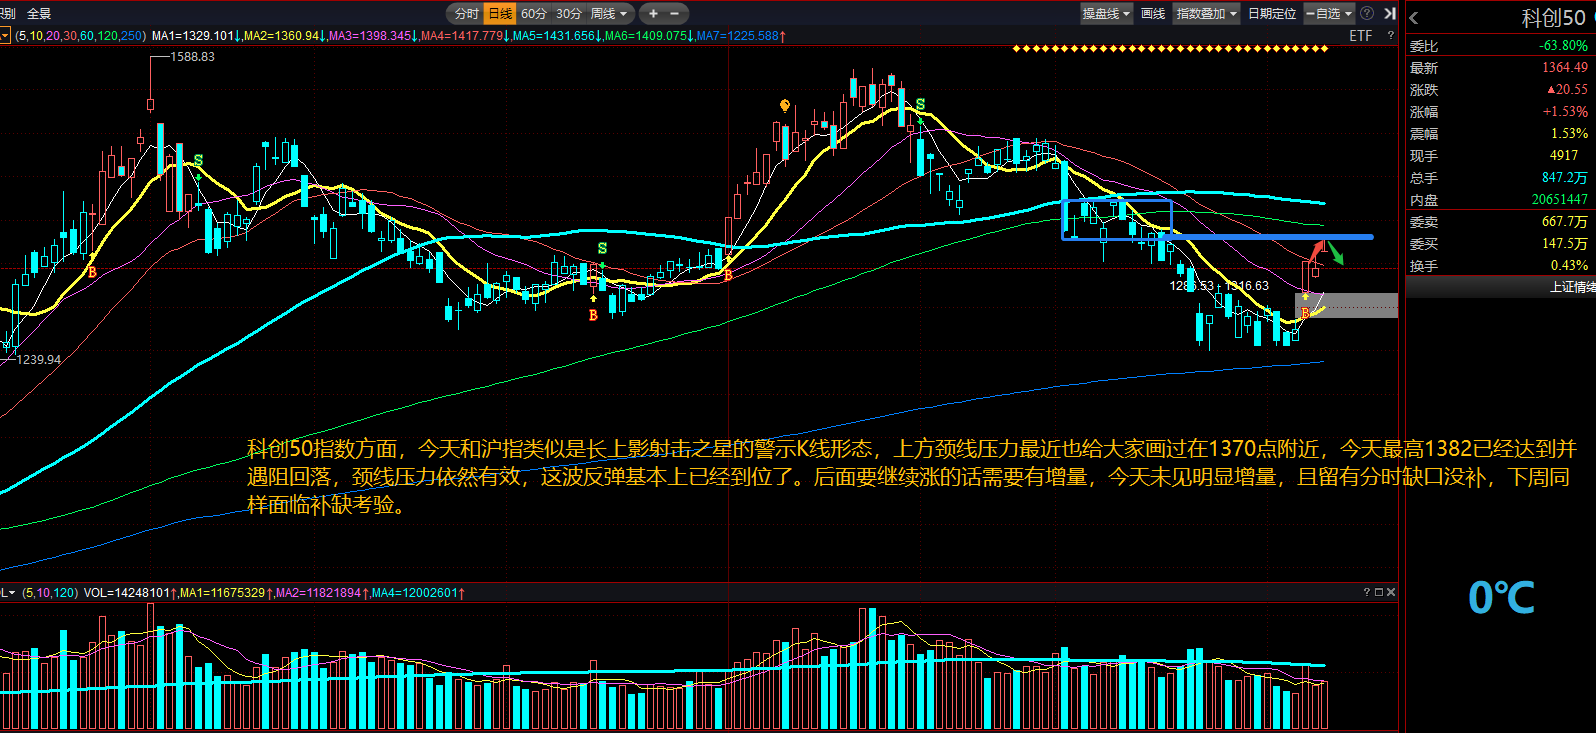Maximize the volume indicator sub-panel
Image resolution: width=1596 pixels, height=733 pixels.
tap(1379, 592)
